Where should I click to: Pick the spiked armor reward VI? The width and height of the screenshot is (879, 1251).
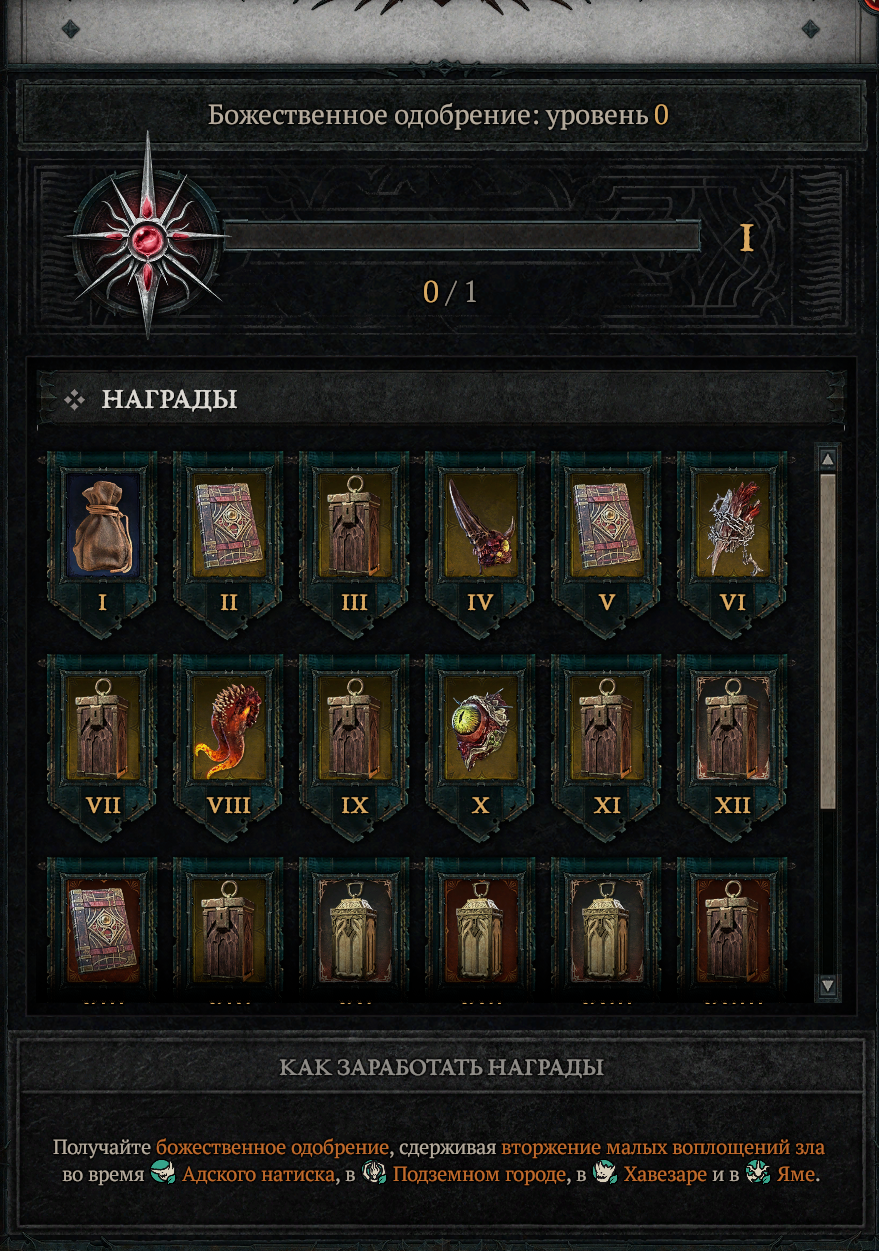[732, 540]
